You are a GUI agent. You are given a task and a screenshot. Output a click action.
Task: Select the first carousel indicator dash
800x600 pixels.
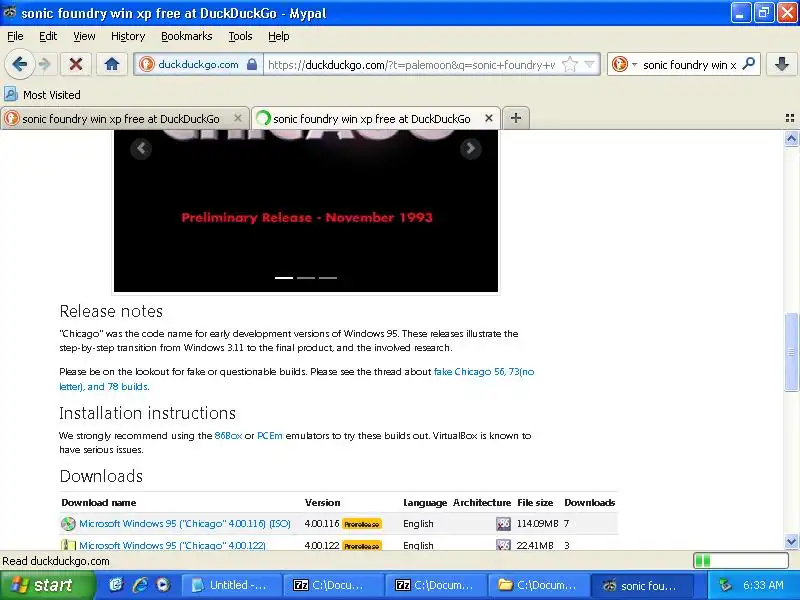click(x=284, y=278)
